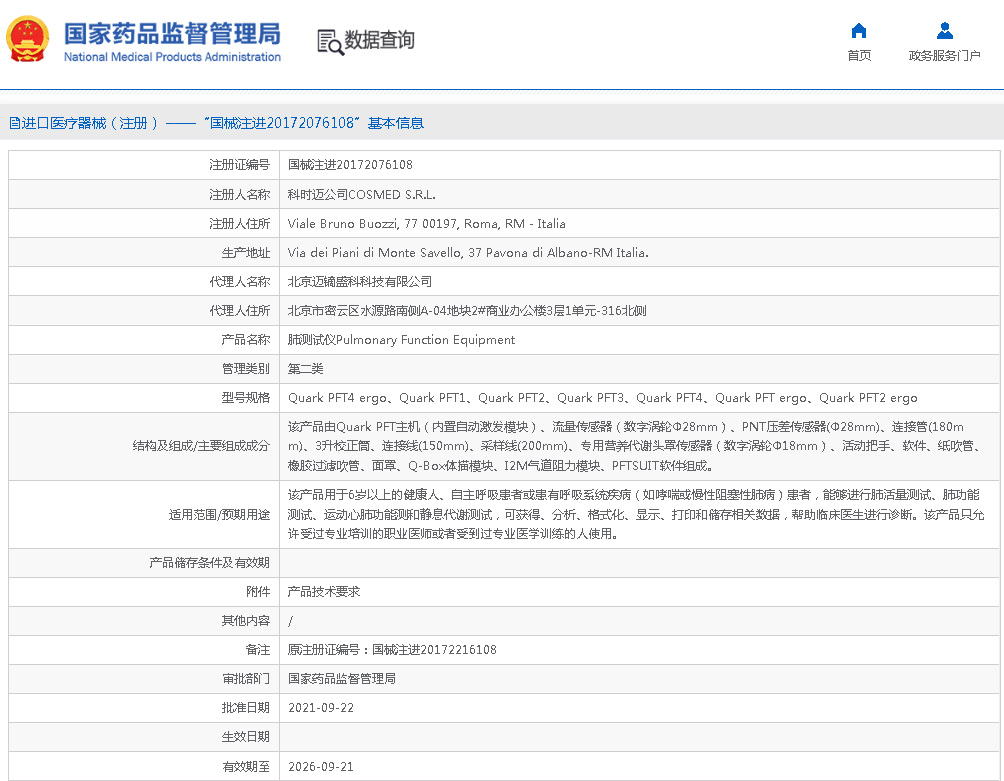This screenshot has height=781, width=1004.
Task: Open the 政务服务门户 text link
Action: tap(944, 56)
